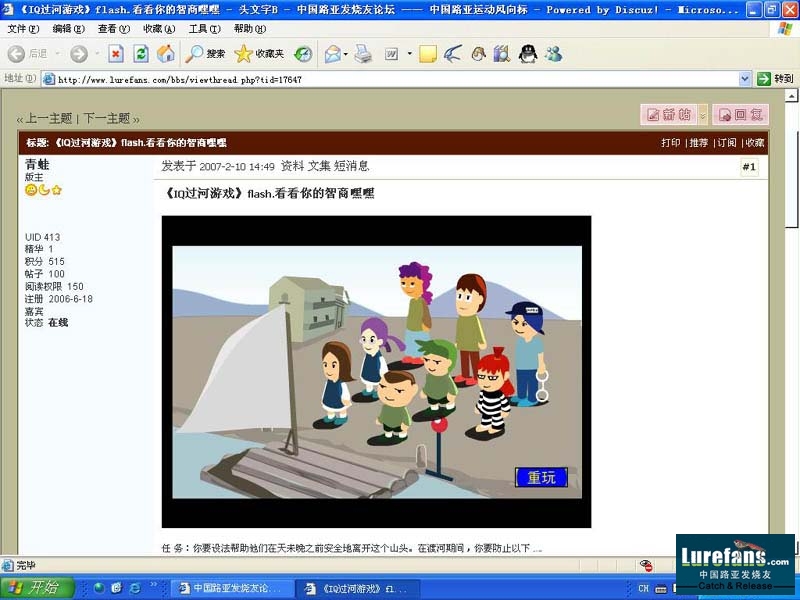Refresh the page with green arrows icon
The height and width of the screenshot is (600, 800).
(140, 54)
